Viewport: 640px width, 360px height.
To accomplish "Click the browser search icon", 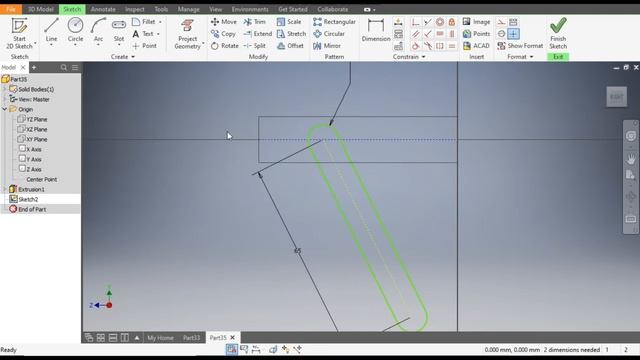I will pyautogui.click(x=64, y=67).
